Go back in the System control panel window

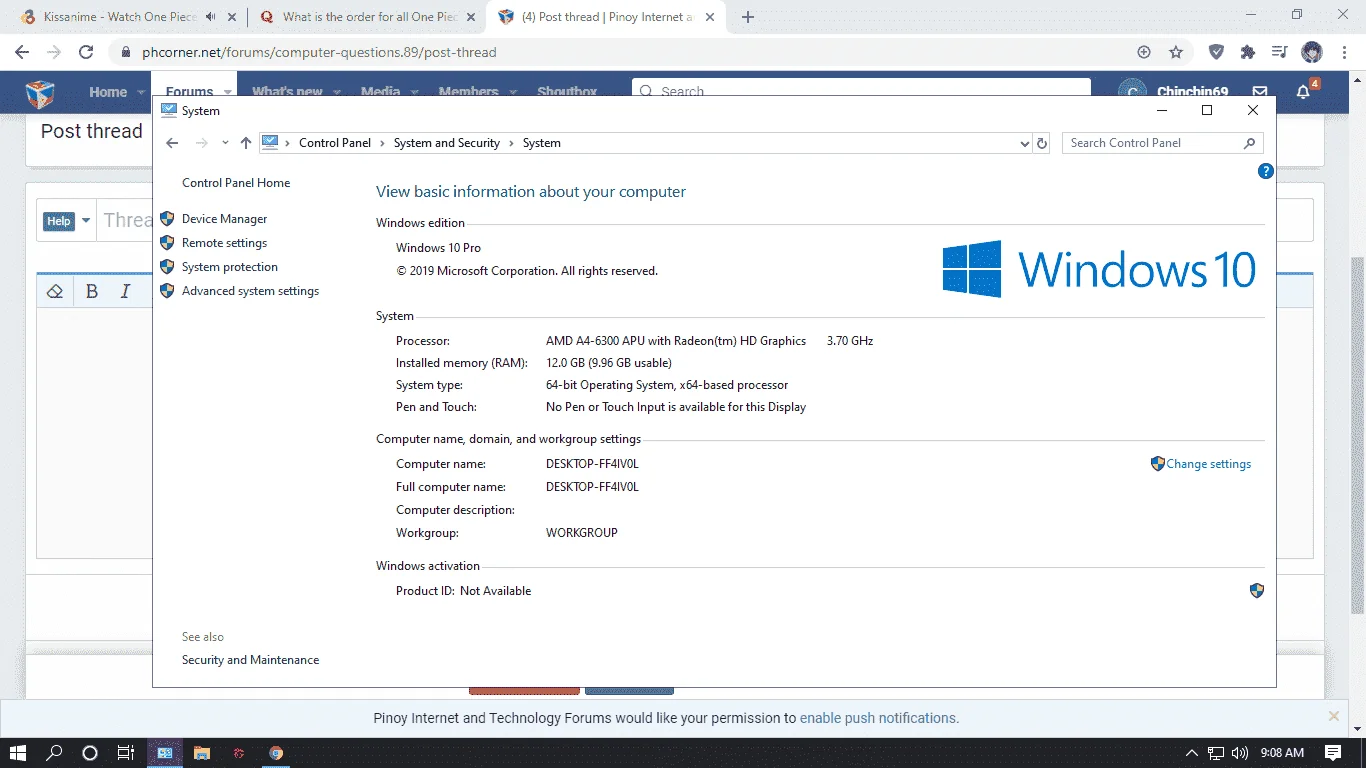click(x=172, y=143)
